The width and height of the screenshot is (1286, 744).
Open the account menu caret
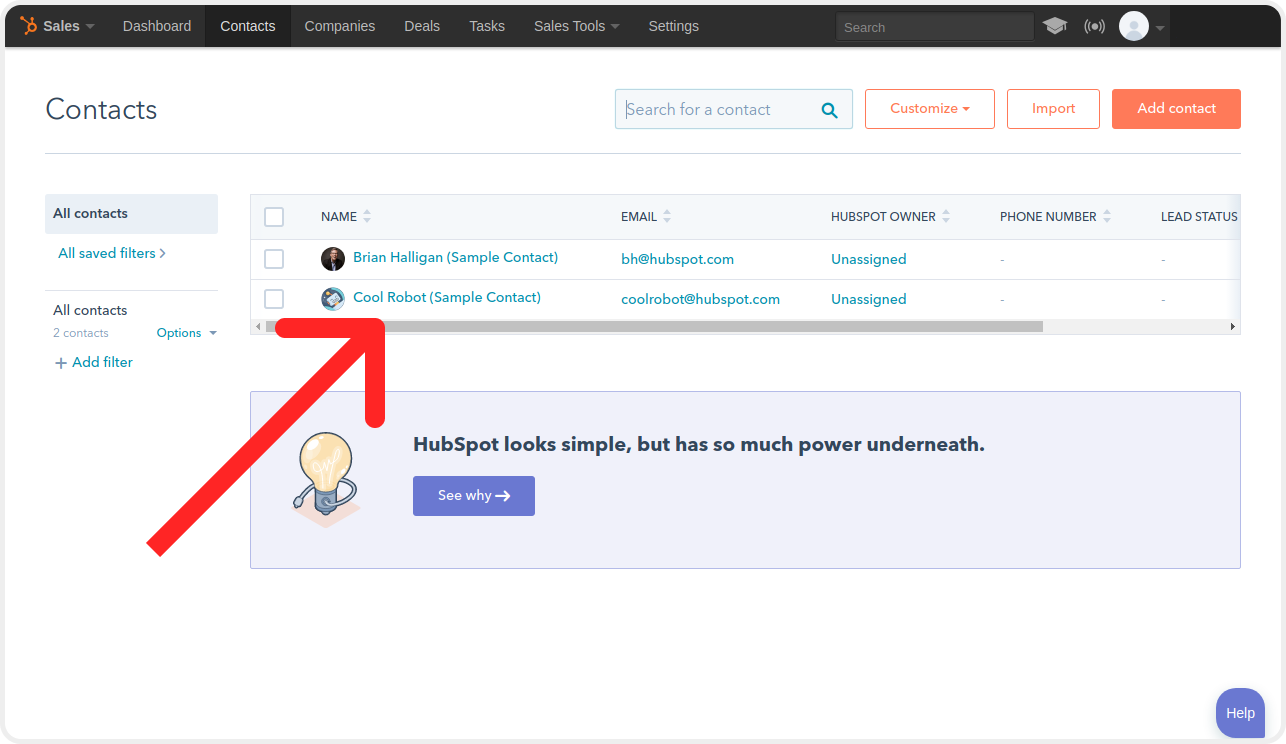click(1160, 28)
